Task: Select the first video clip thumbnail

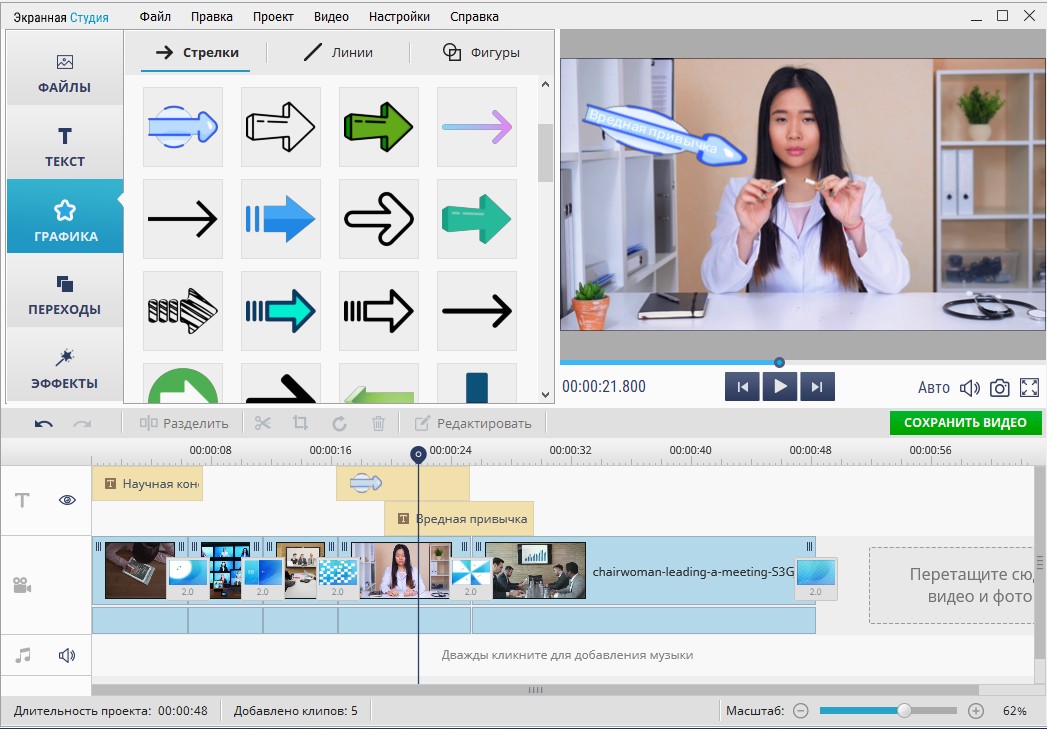Action: click(x=140, y=569)
